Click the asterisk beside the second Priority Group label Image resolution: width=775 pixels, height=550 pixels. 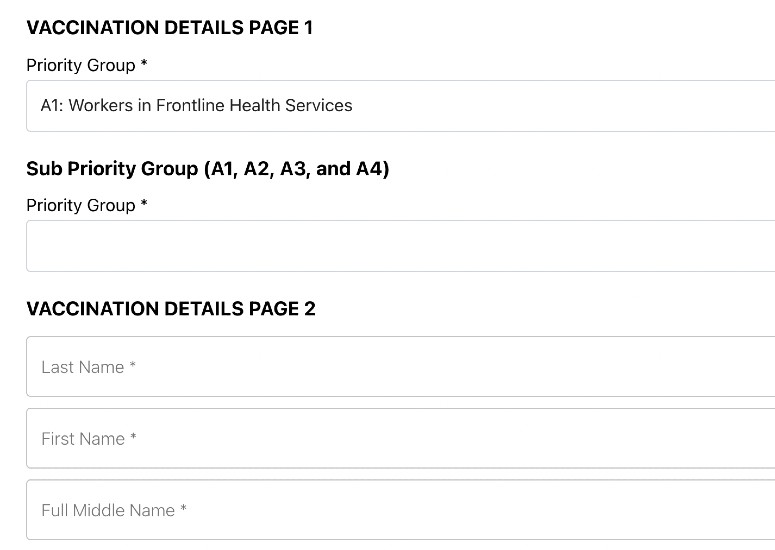click(x=144, y=203)
